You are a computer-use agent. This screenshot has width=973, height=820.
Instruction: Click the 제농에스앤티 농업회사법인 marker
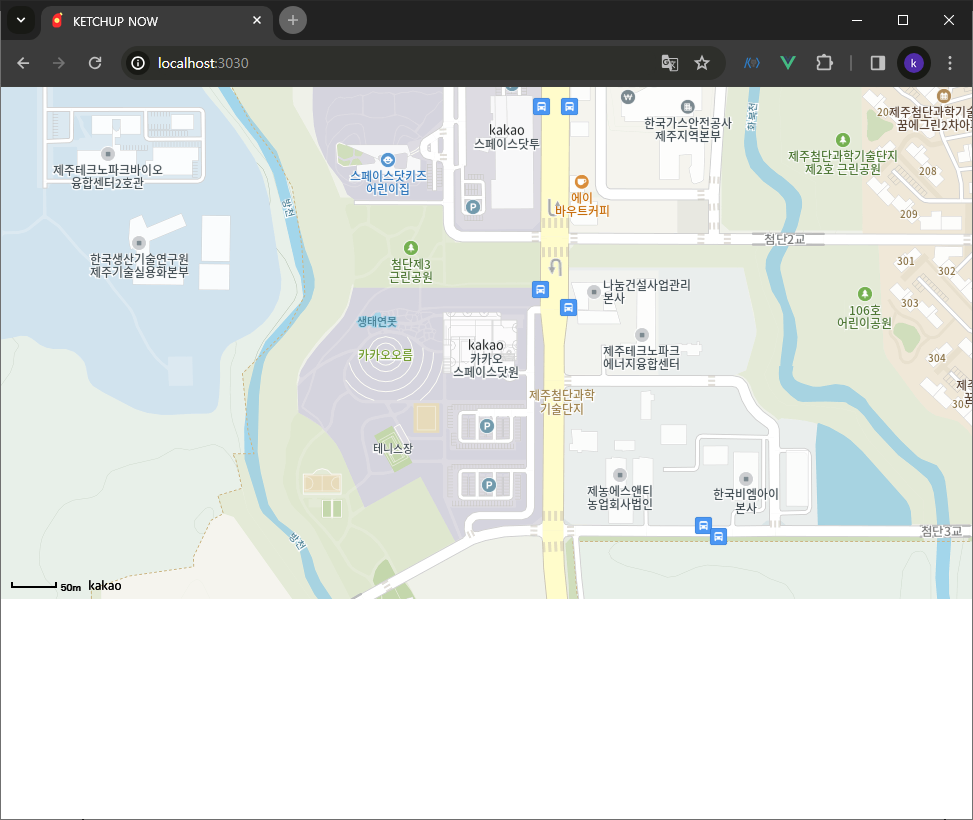tap(619, 475)
